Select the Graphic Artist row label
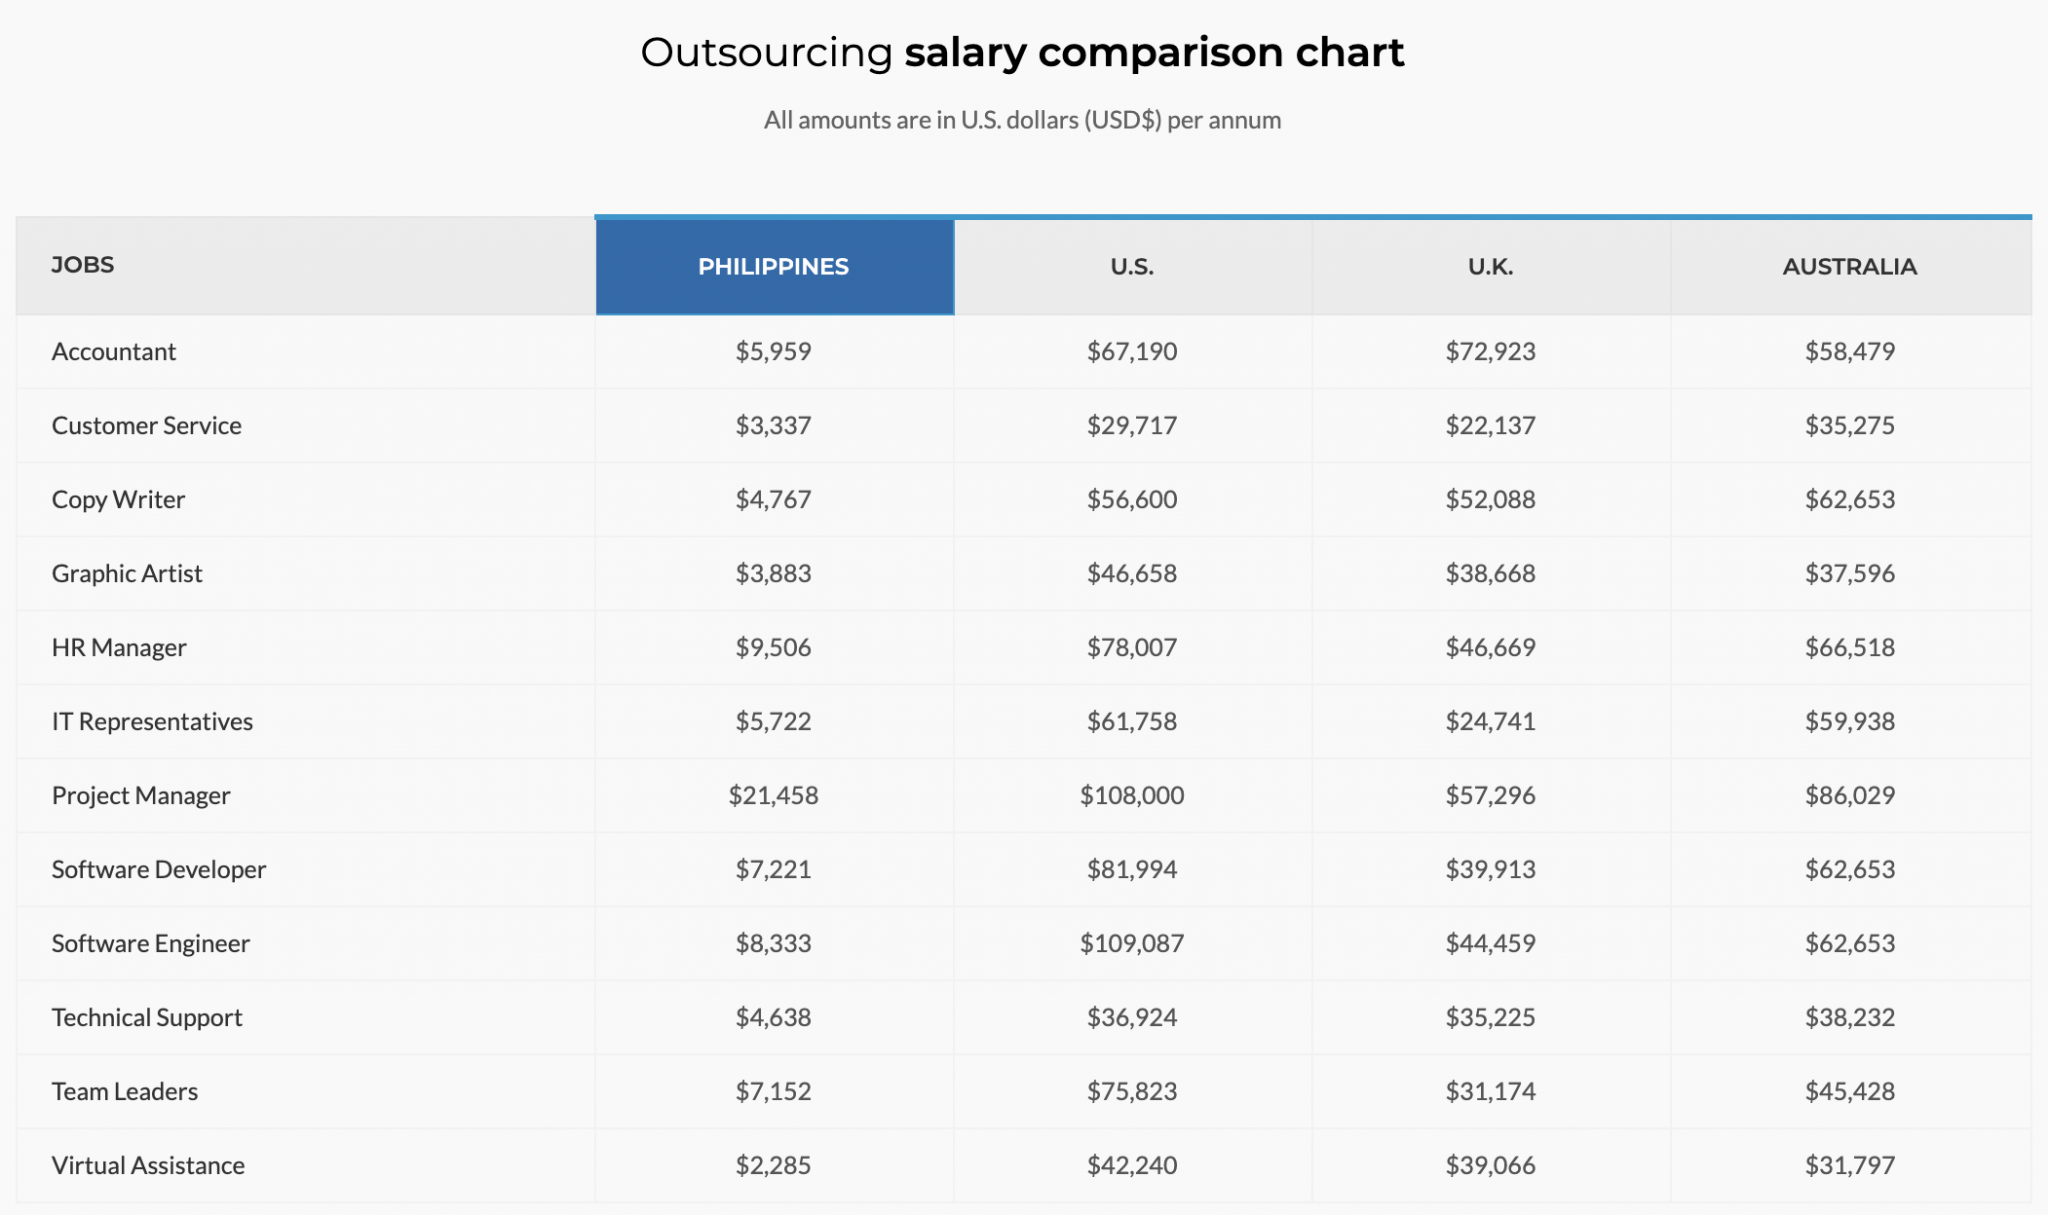 127,574
